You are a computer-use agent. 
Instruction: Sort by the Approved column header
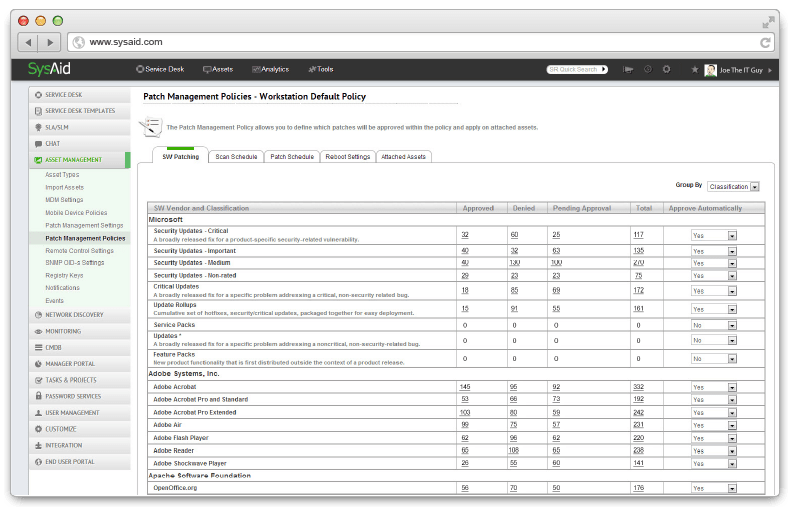coord(478,208)
